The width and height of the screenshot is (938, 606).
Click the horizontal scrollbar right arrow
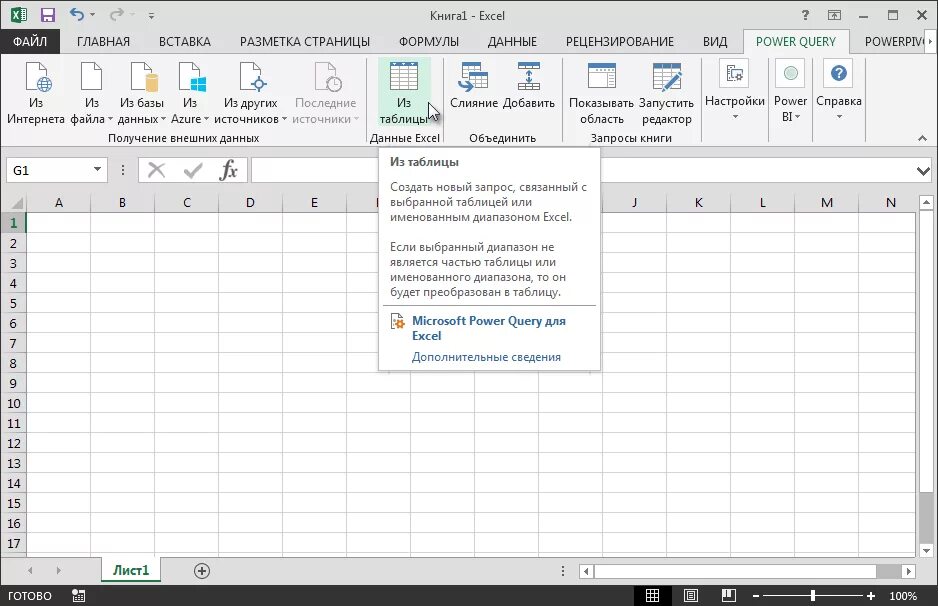coord(909,571)
